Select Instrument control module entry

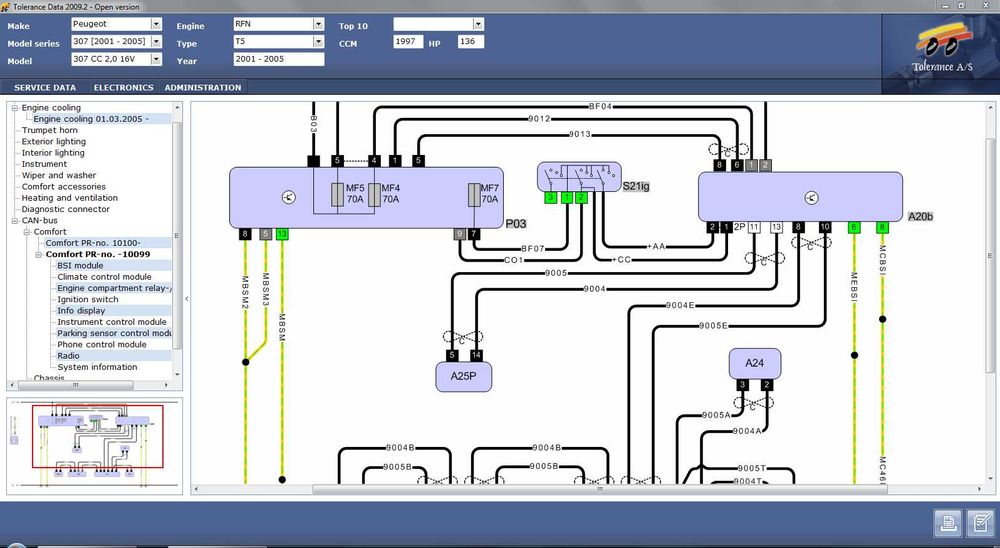coord(112,322)
